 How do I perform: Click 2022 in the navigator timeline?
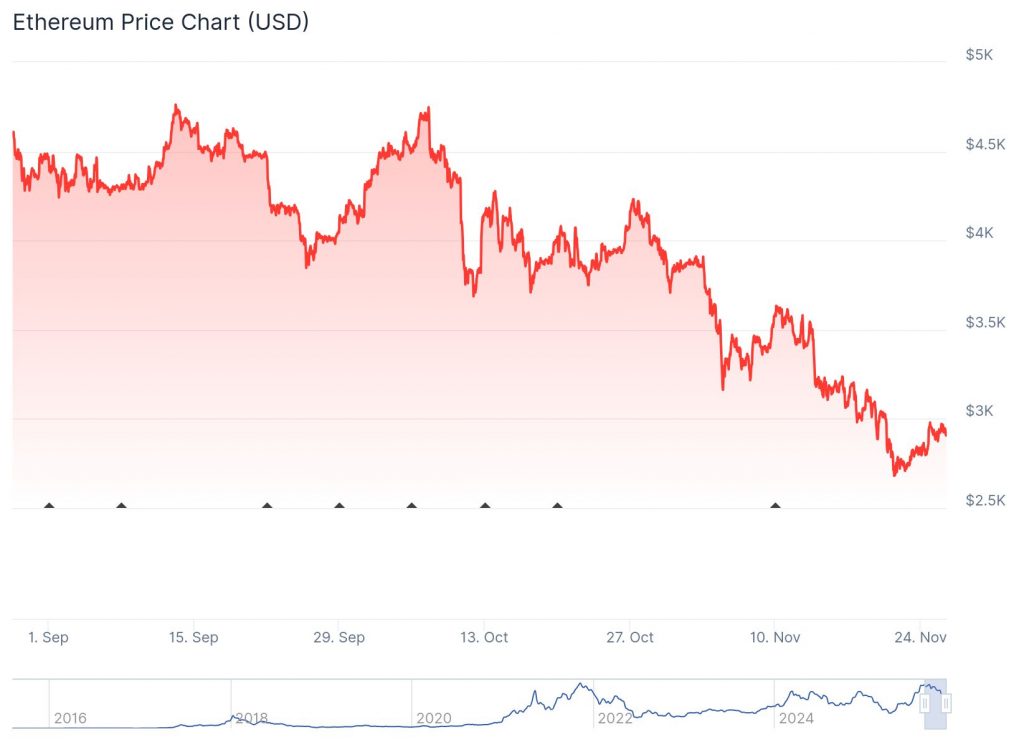click(614, 718)
